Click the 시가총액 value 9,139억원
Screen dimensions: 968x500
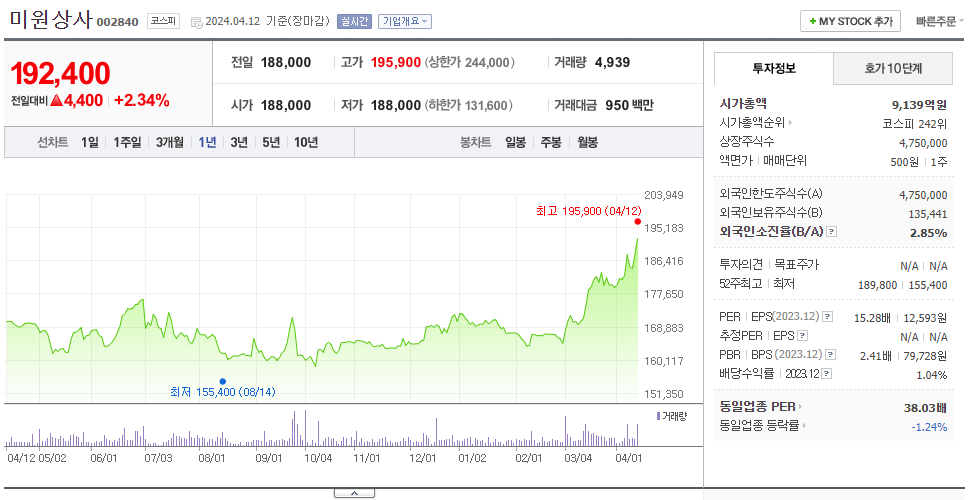(x=919, y=104)
